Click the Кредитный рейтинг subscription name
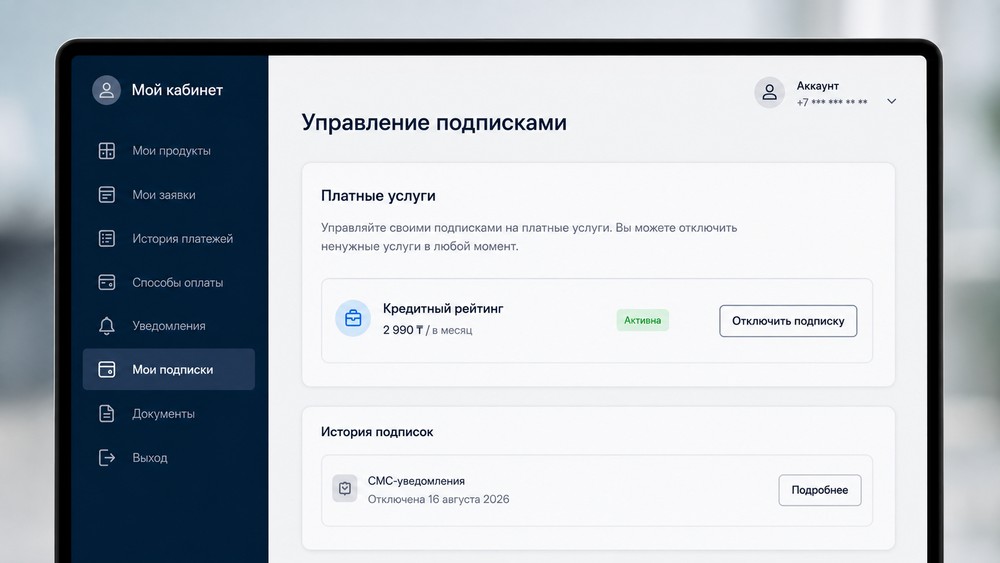 443,308
